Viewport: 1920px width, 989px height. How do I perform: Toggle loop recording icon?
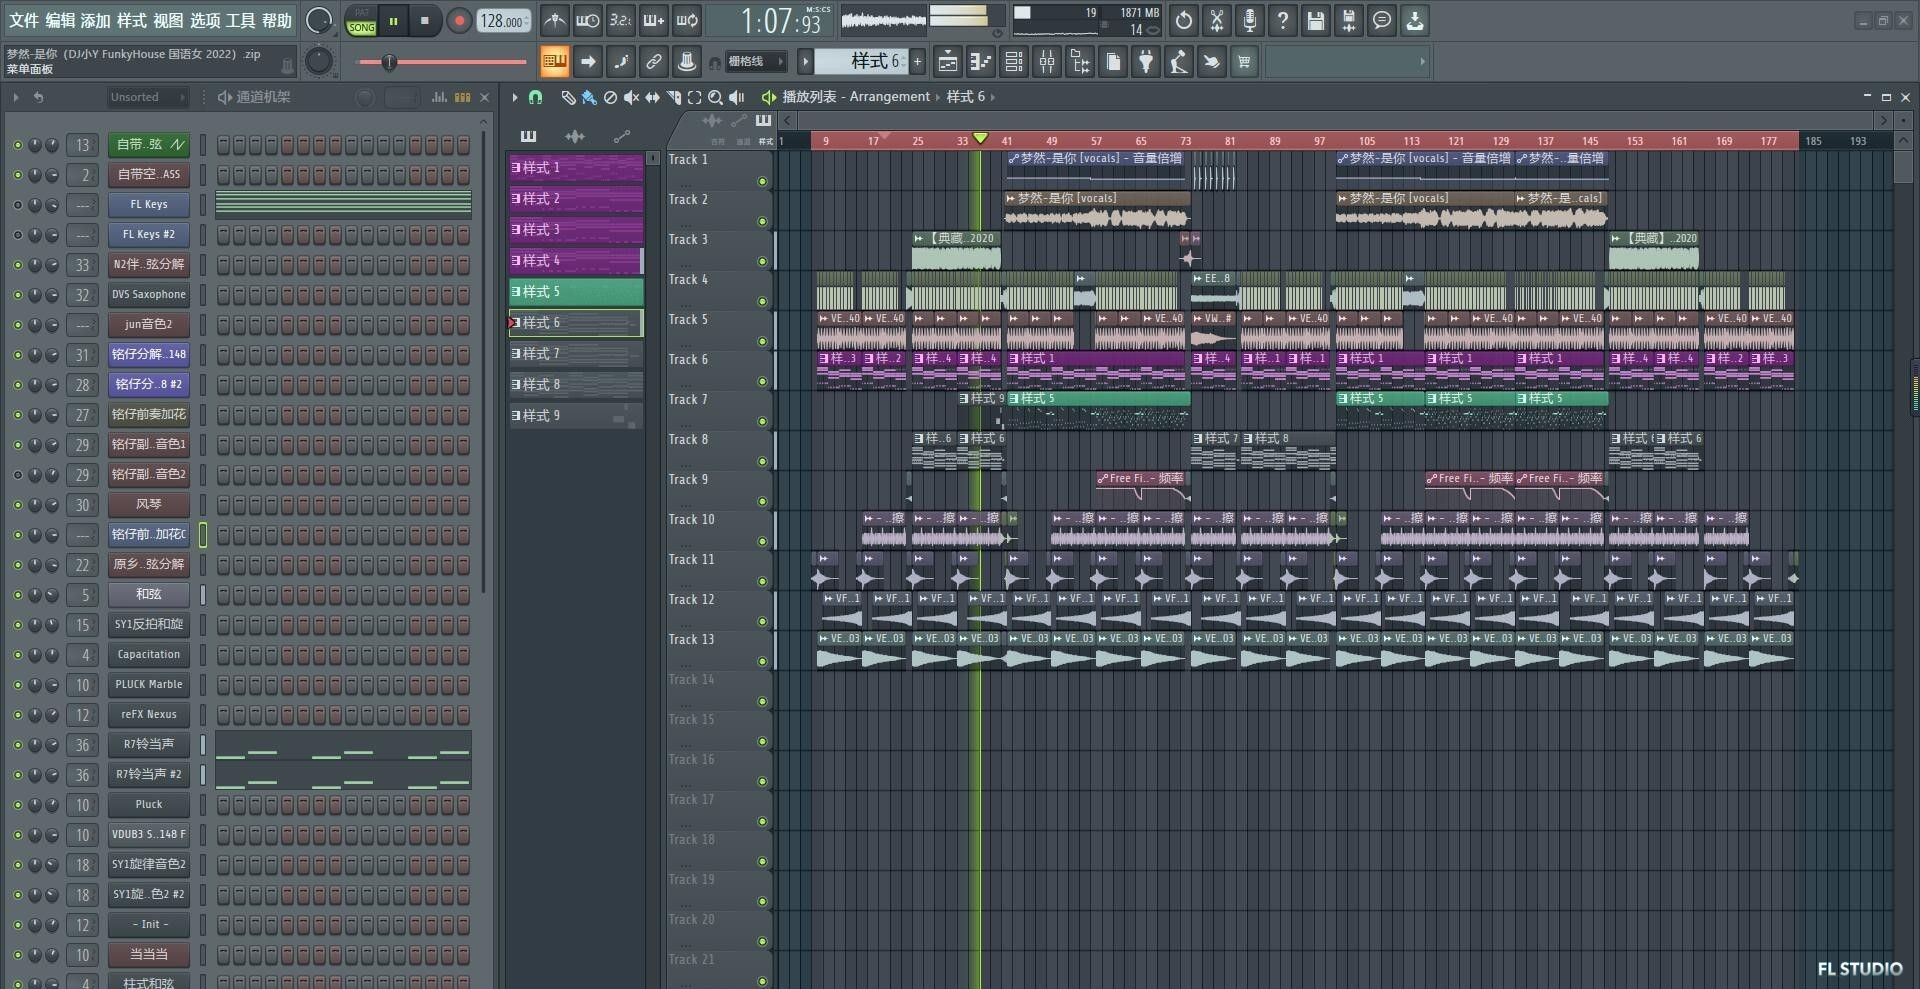coord(687,20)
